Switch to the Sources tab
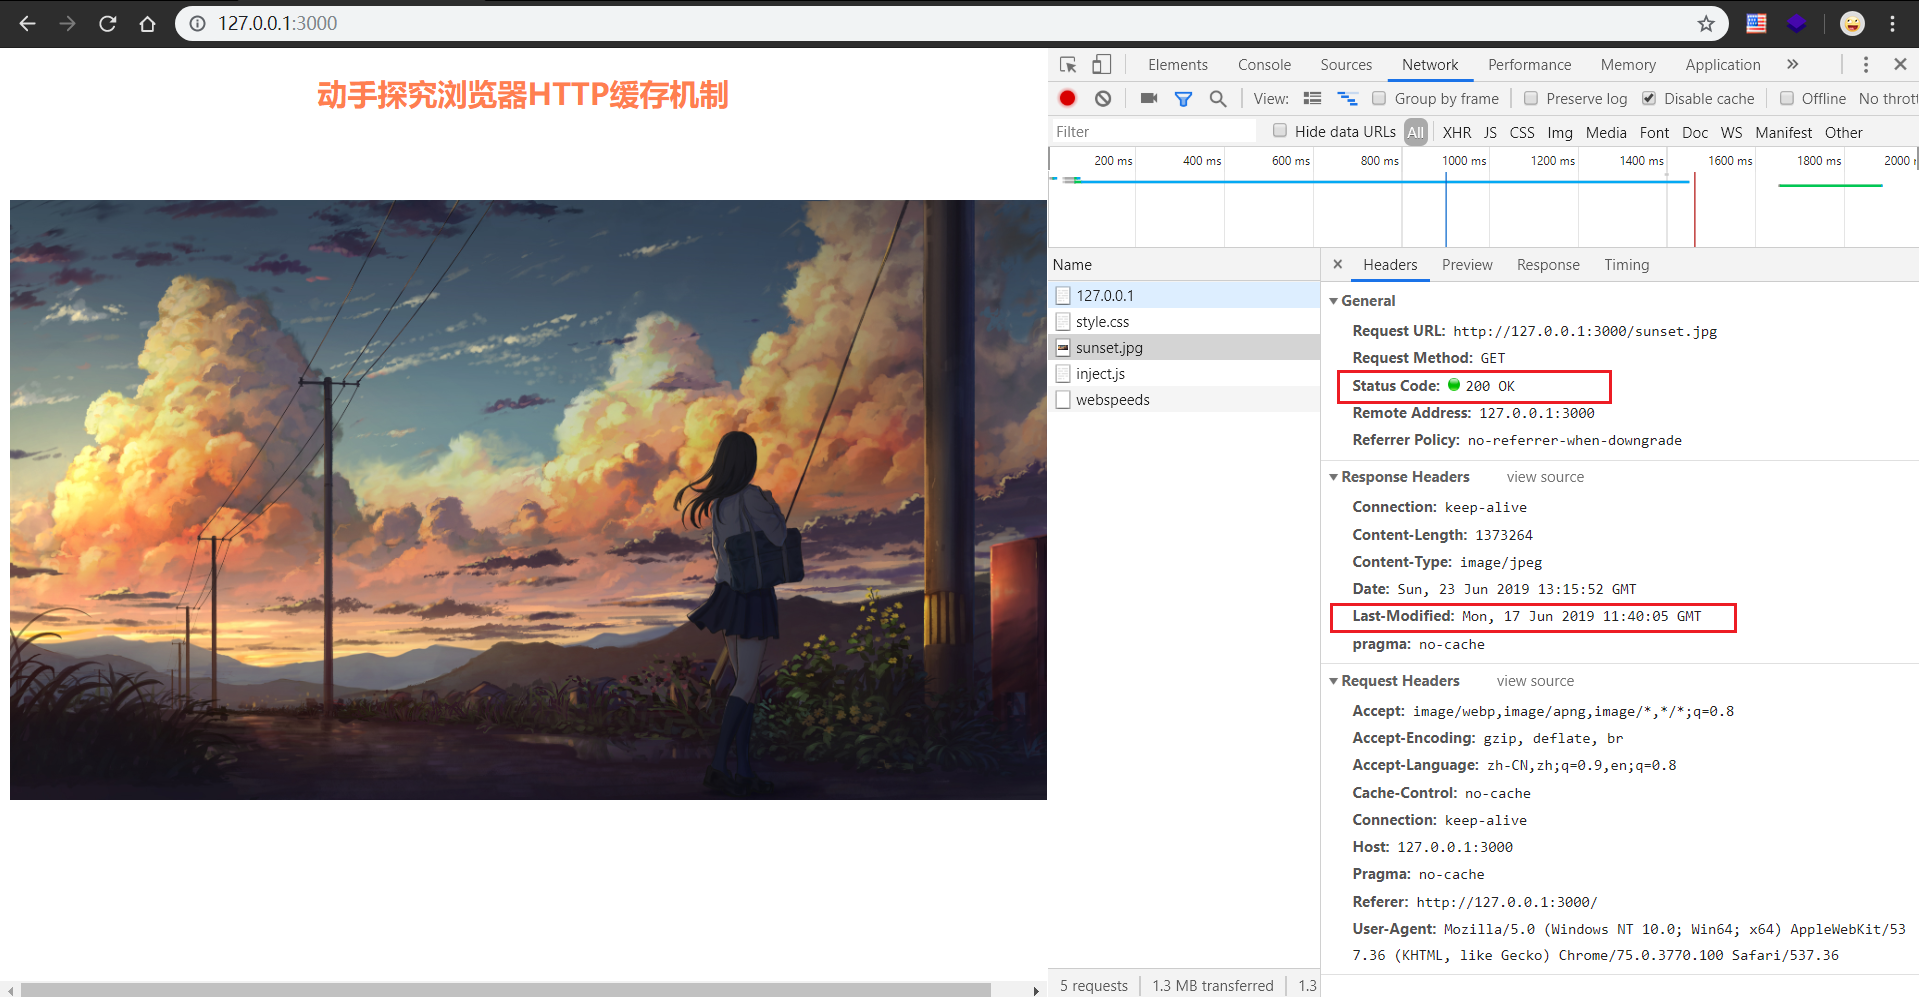This screenshot has width=1919, height=997. coord(1346,65)
